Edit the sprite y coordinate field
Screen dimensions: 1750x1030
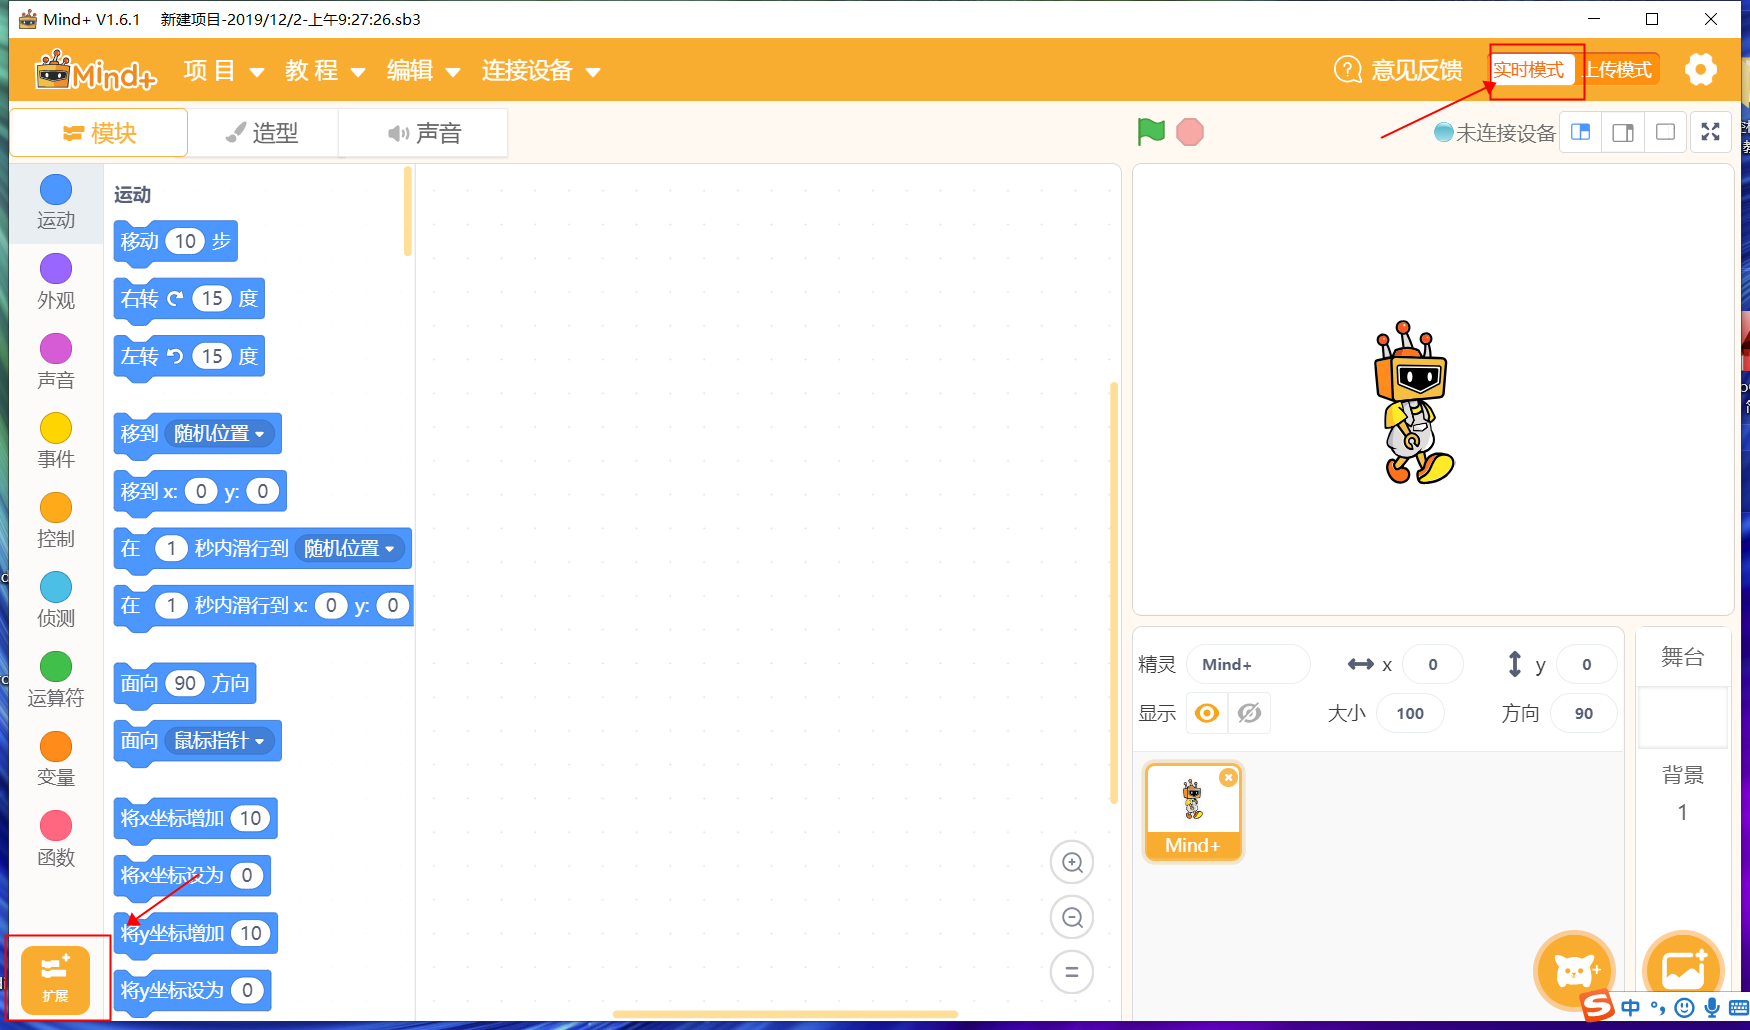1587,665
